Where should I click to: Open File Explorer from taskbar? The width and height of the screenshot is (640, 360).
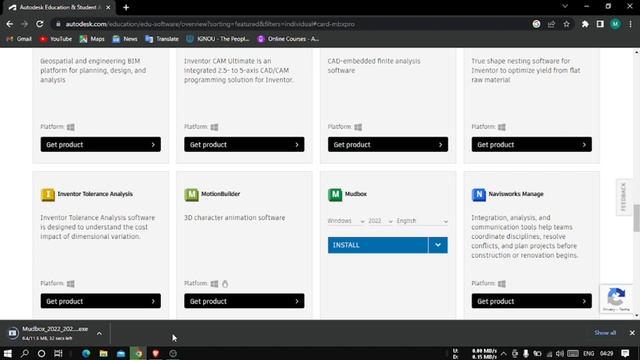click(x=104, y=353)
